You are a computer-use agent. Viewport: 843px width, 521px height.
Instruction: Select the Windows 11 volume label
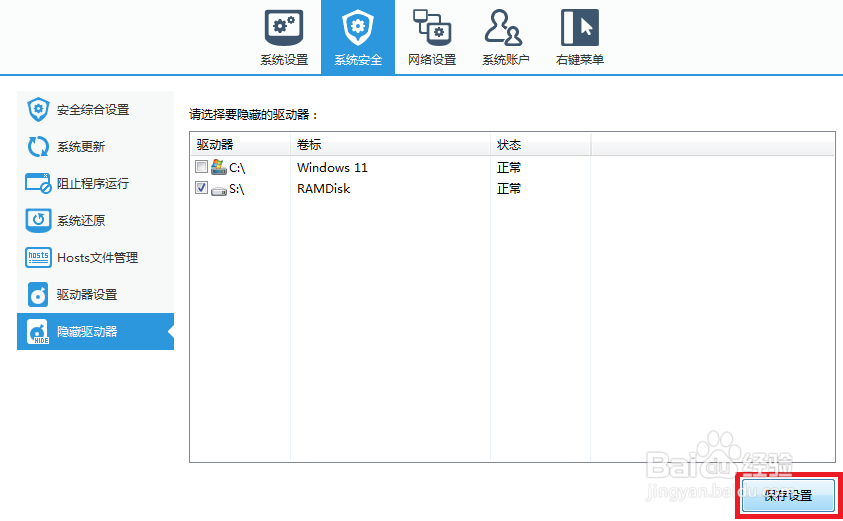tap(332, 168)
